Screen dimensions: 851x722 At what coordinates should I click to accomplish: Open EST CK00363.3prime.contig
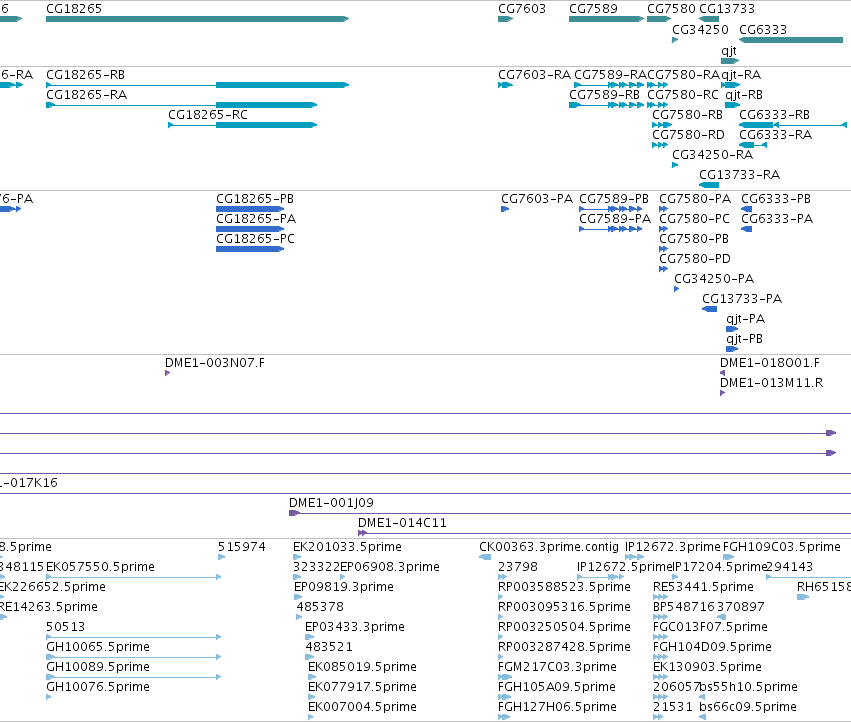point(549,547)
